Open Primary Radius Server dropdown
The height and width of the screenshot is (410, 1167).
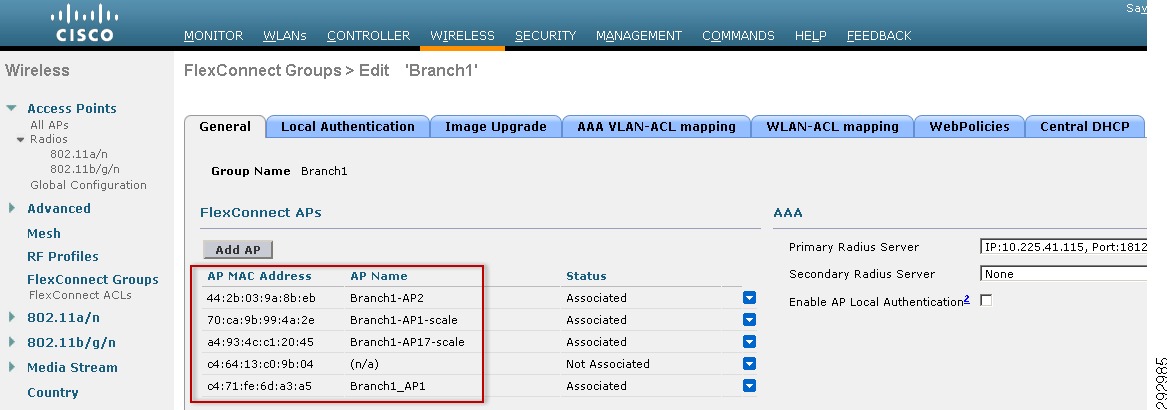pyautogui.click(x=1064, y=247)
